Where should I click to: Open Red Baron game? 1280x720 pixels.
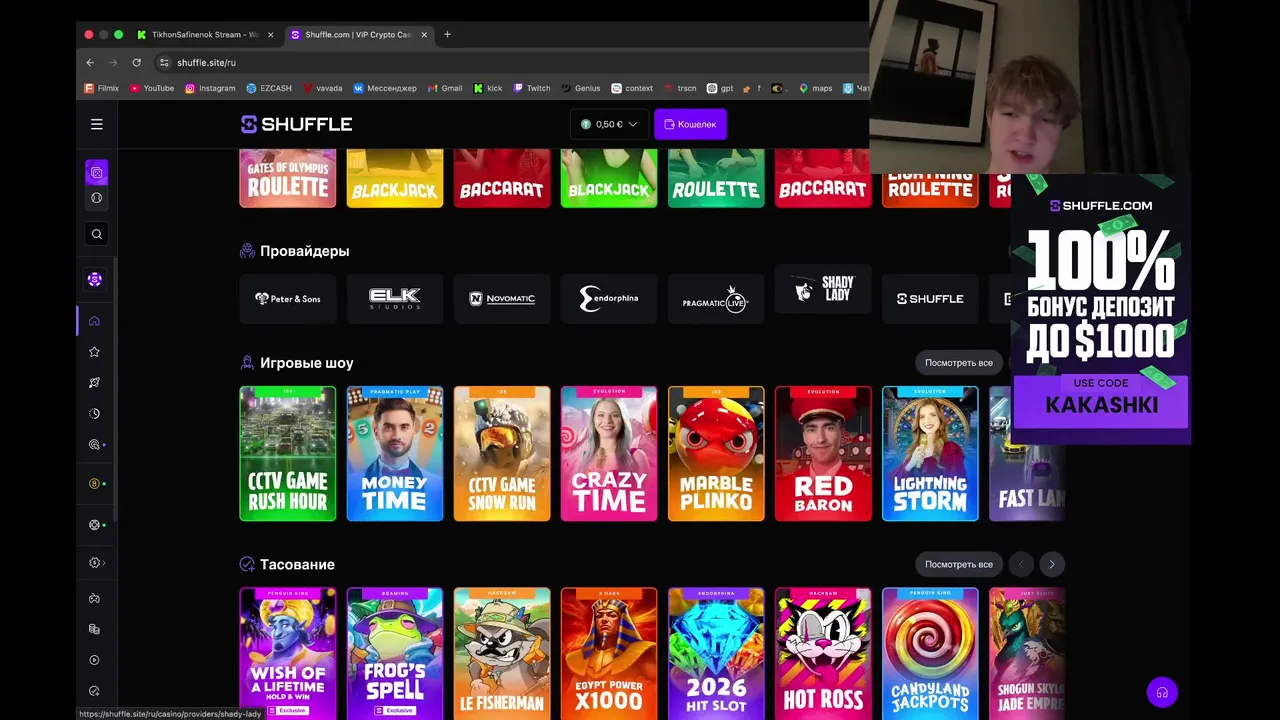pos(823,454)
